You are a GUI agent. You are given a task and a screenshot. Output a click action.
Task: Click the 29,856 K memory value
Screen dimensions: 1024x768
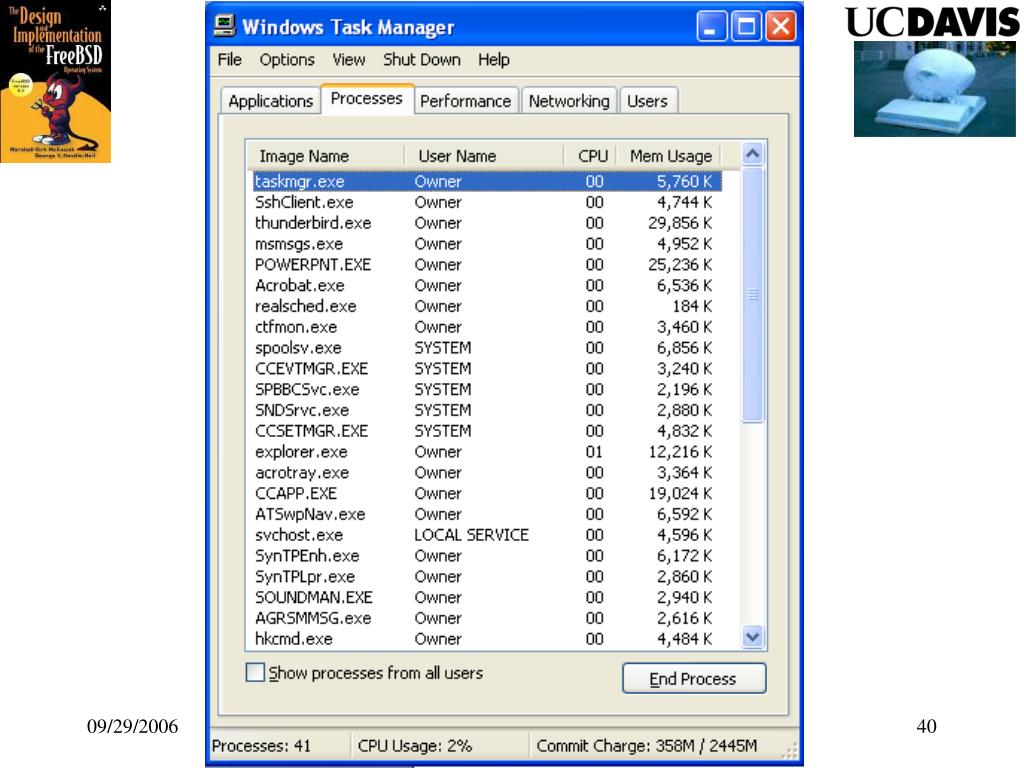coord(680,223)
